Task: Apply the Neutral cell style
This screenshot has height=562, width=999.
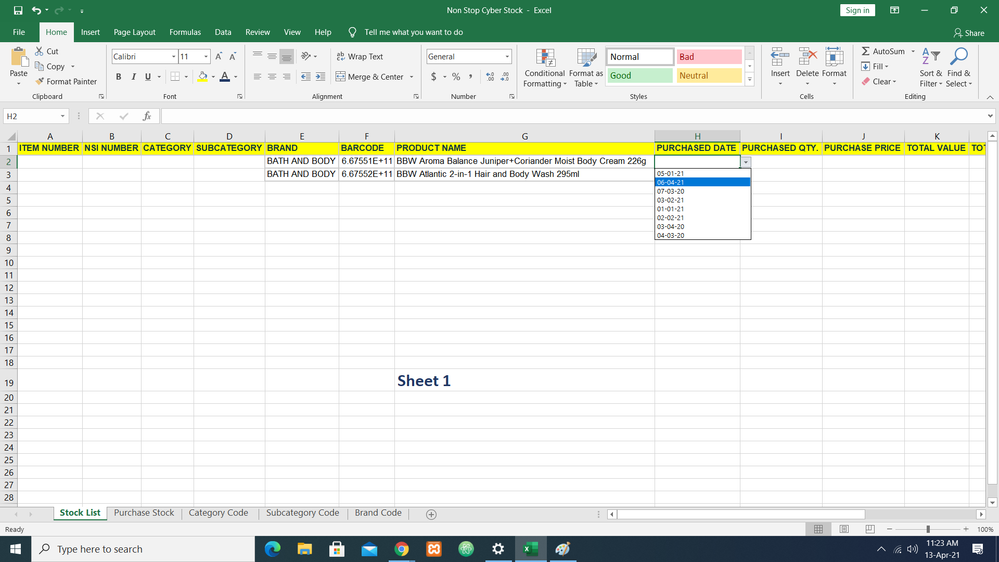Action: pyautogui.click(x=709, y=75)
